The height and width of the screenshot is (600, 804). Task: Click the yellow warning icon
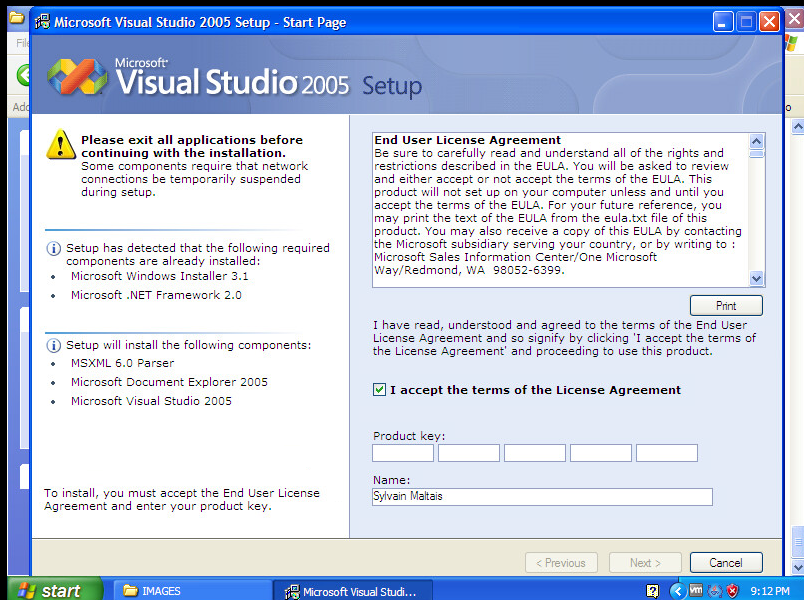(x=61, y=145)
